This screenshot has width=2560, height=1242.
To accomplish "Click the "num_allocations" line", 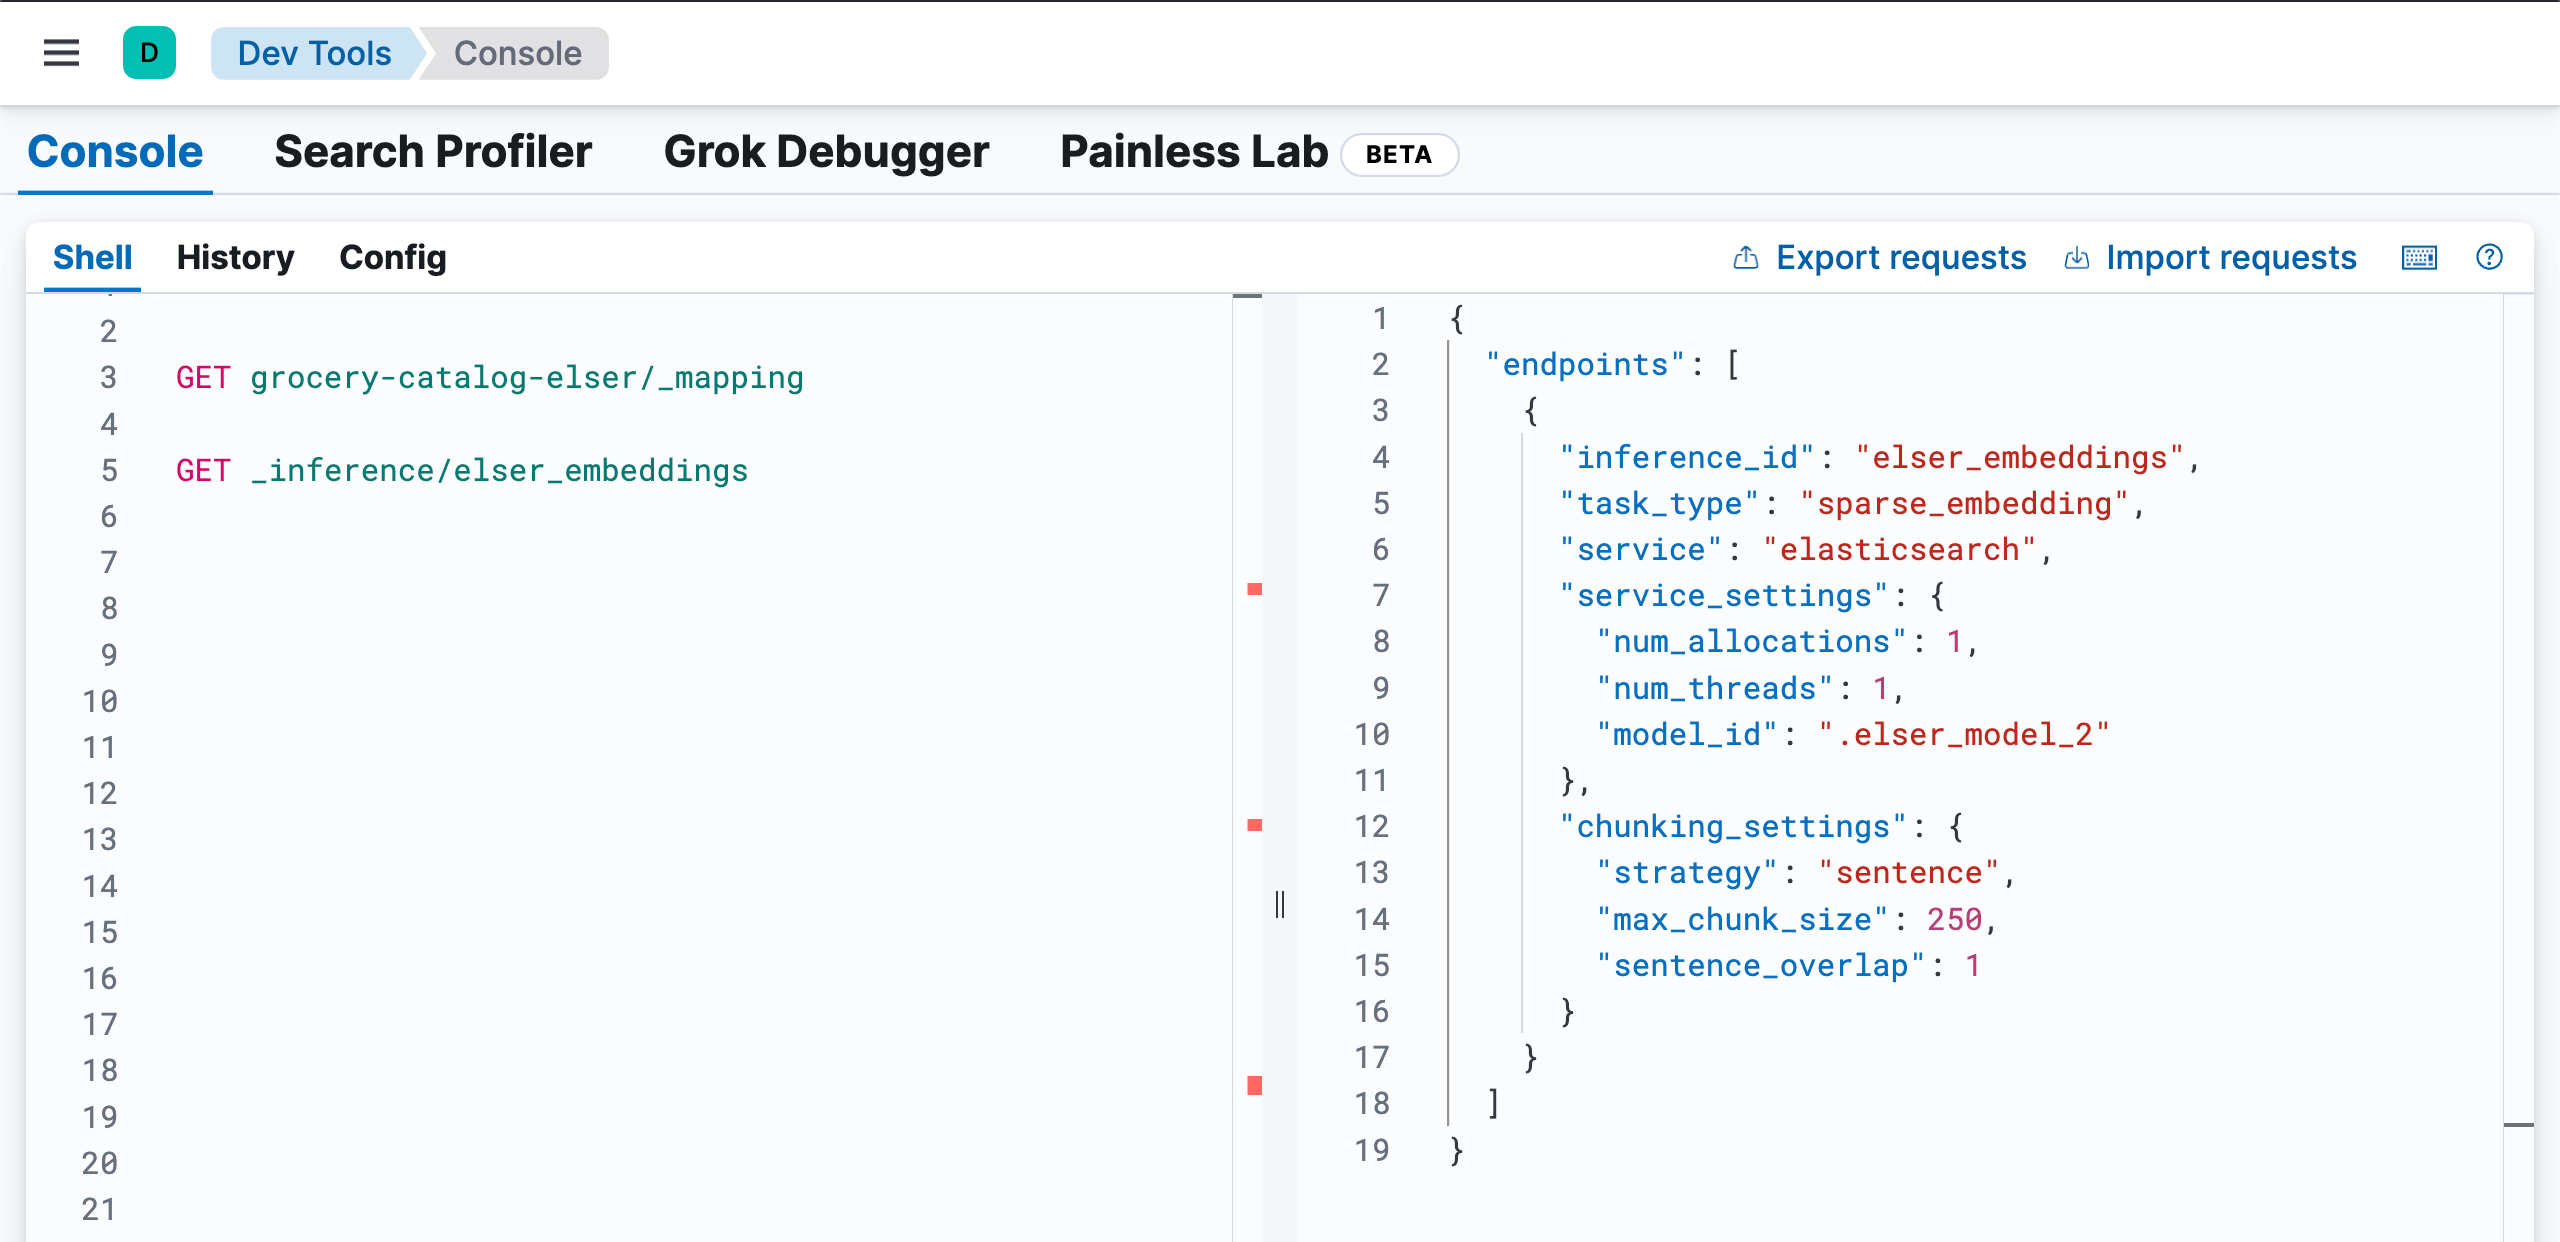I will (1788, 642).
